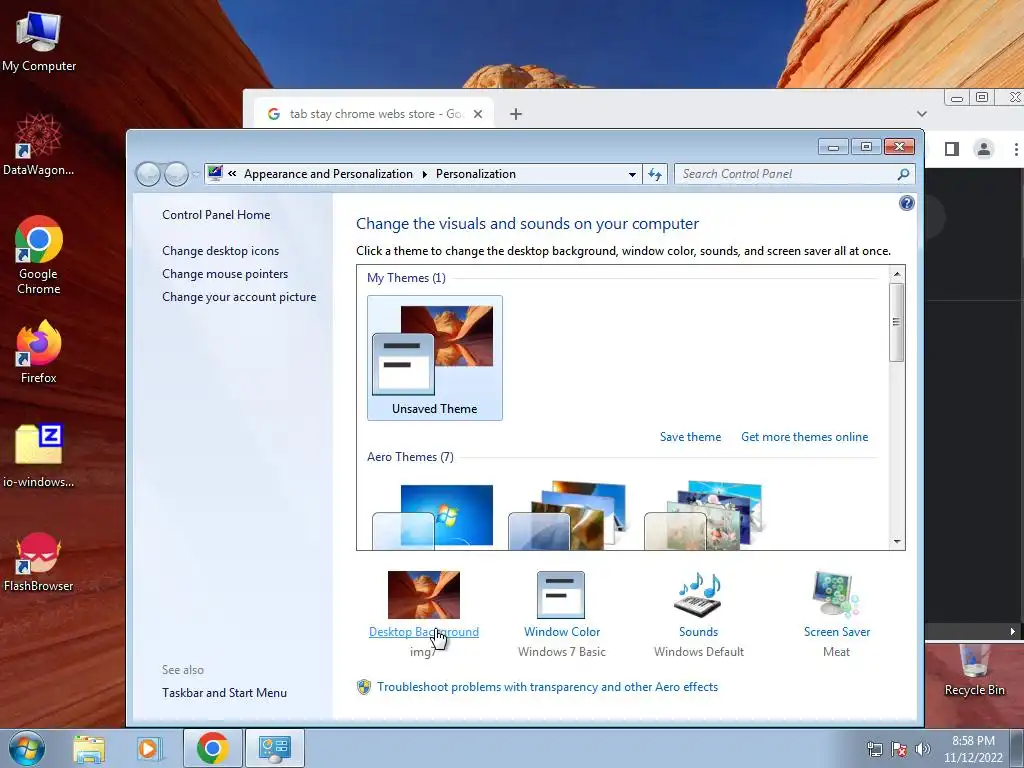Select the Unsaved Theme thumbnail
Image resolution: width=1024 pixels, height=768 pixels.
[x=434, y=358]
